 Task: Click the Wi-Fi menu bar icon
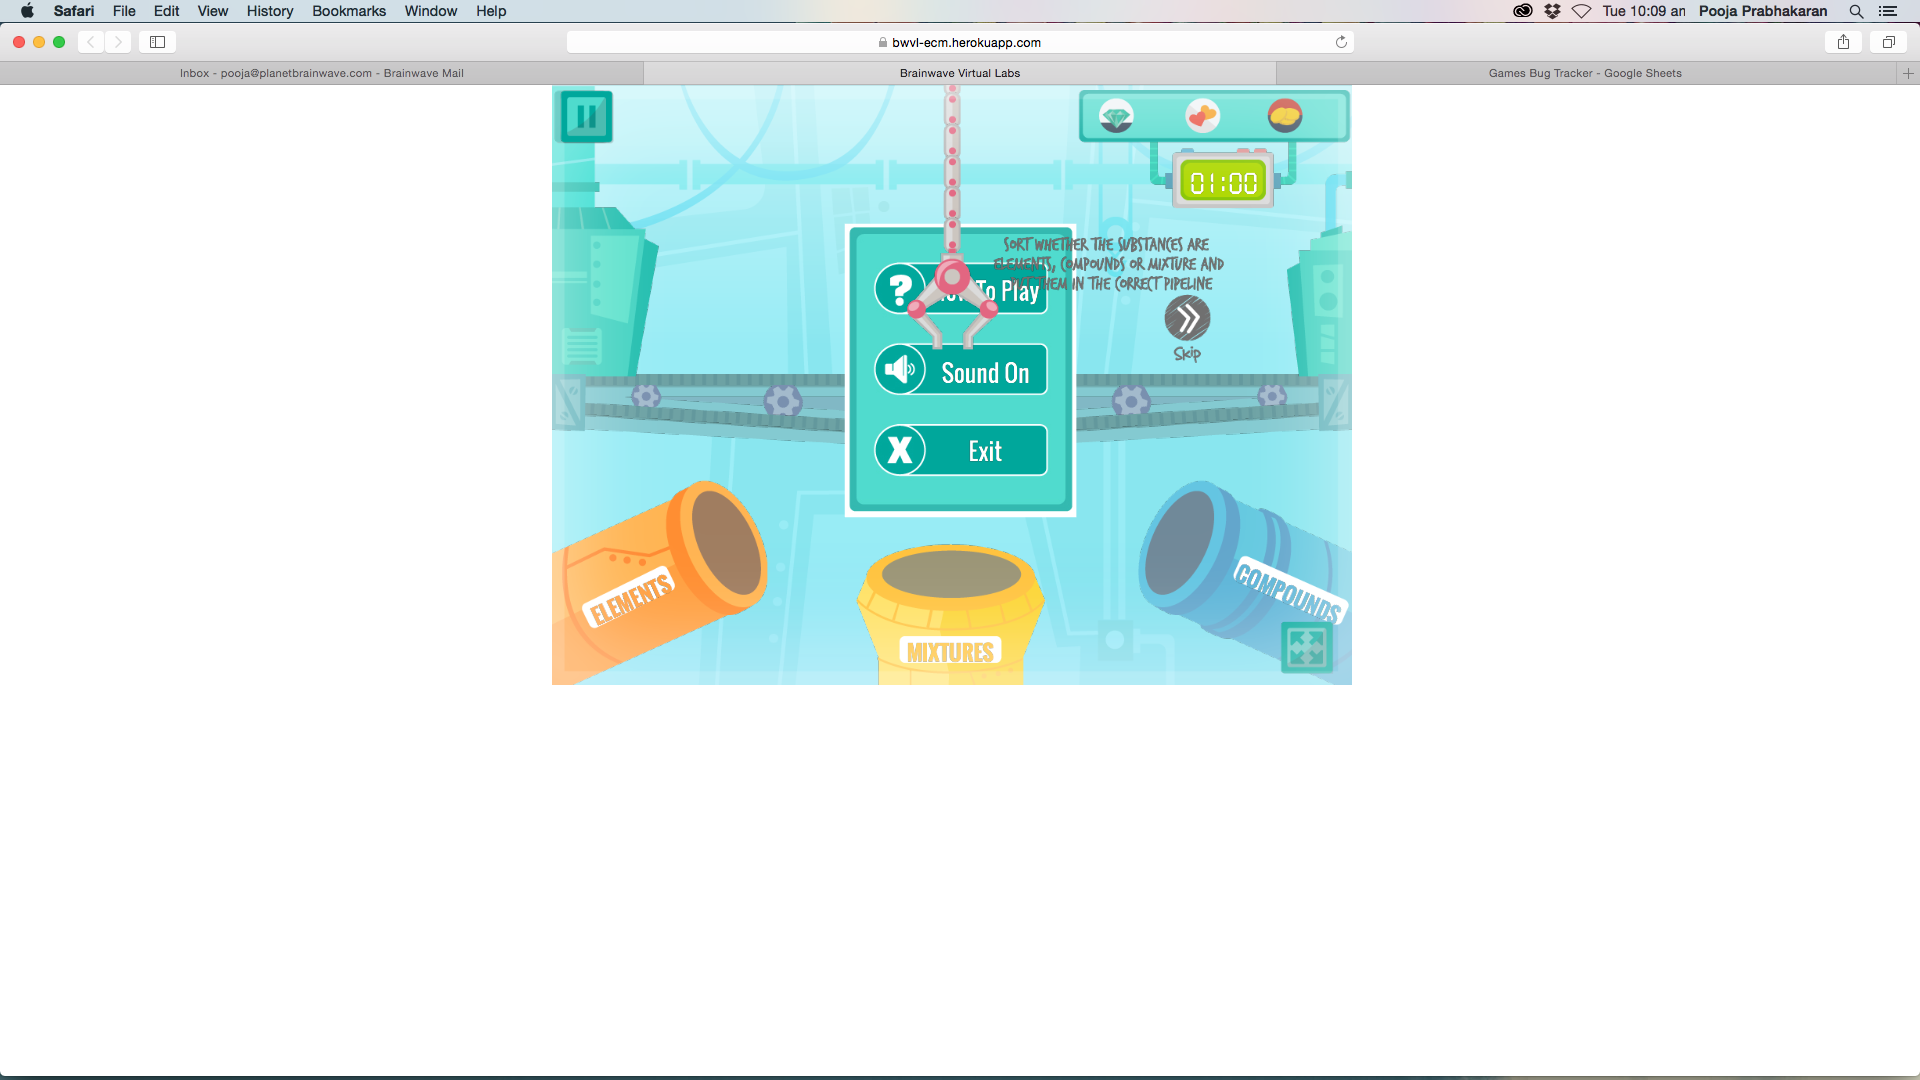pos(1581,11)
